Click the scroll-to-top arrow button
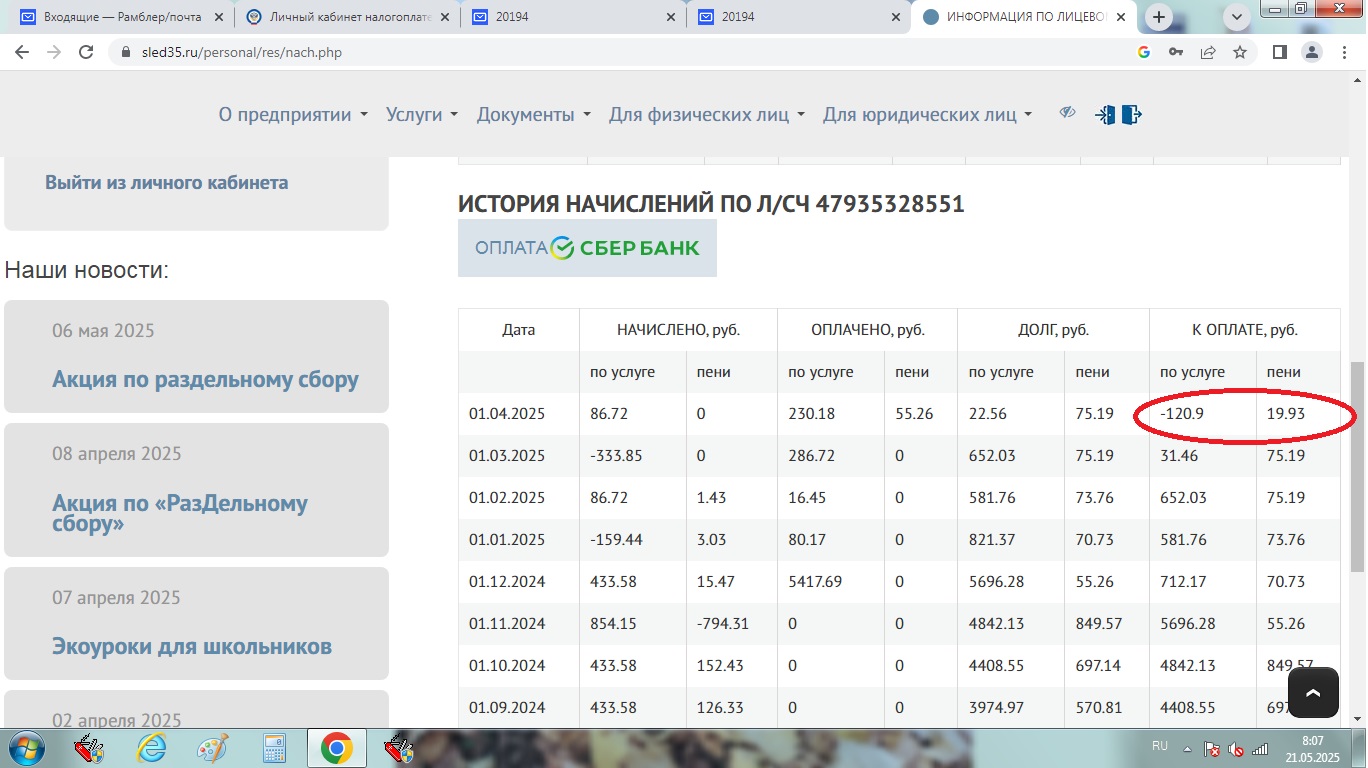 point(1313,692)
